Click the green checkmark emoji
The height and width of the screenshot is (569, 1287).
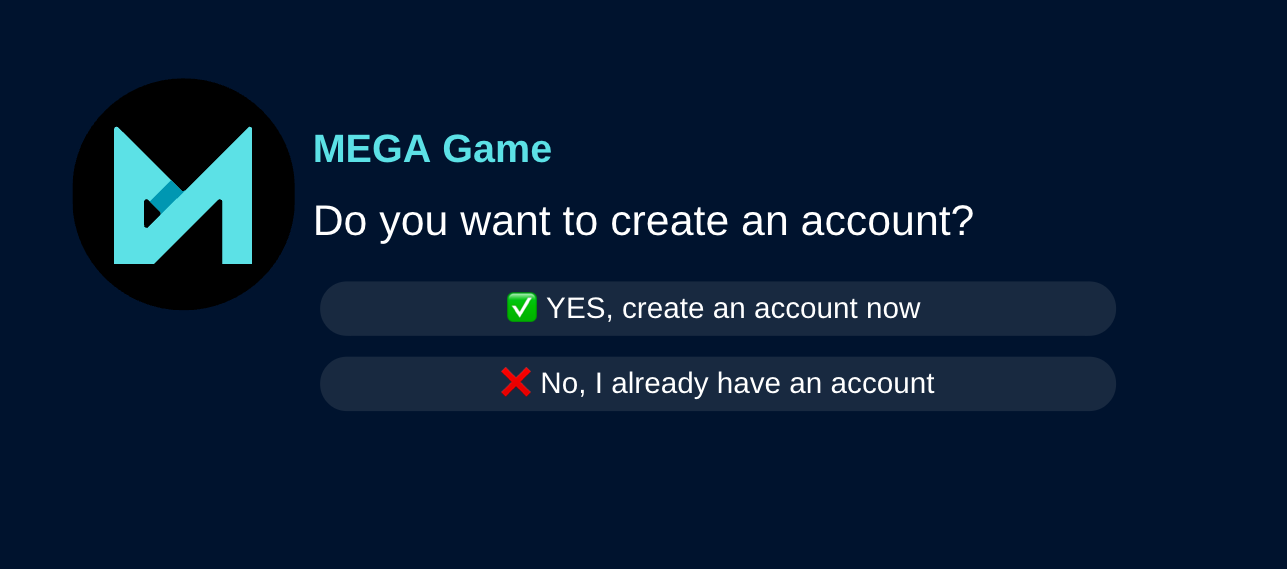(521, 308)
